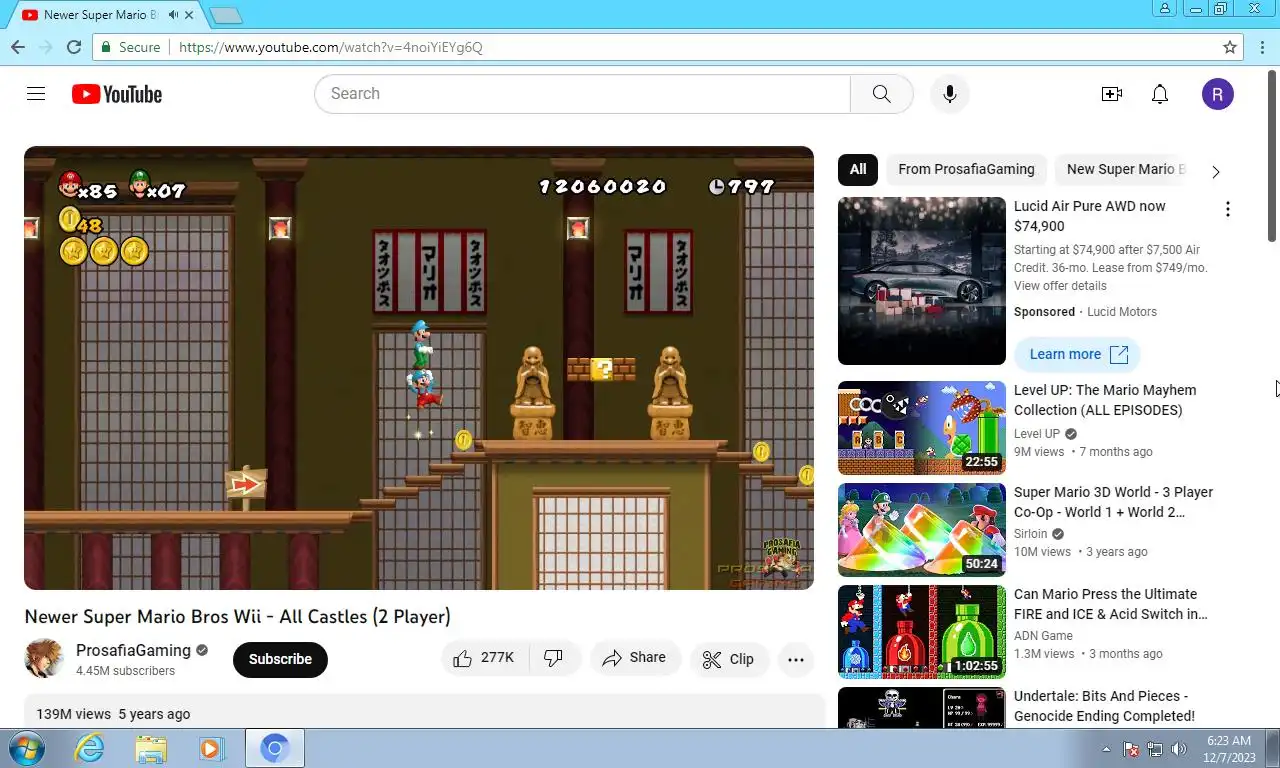Open Super Mario 3D World thumbnail
The width and height of the screenshot is (1280, 768).
[x=922, y=529]
